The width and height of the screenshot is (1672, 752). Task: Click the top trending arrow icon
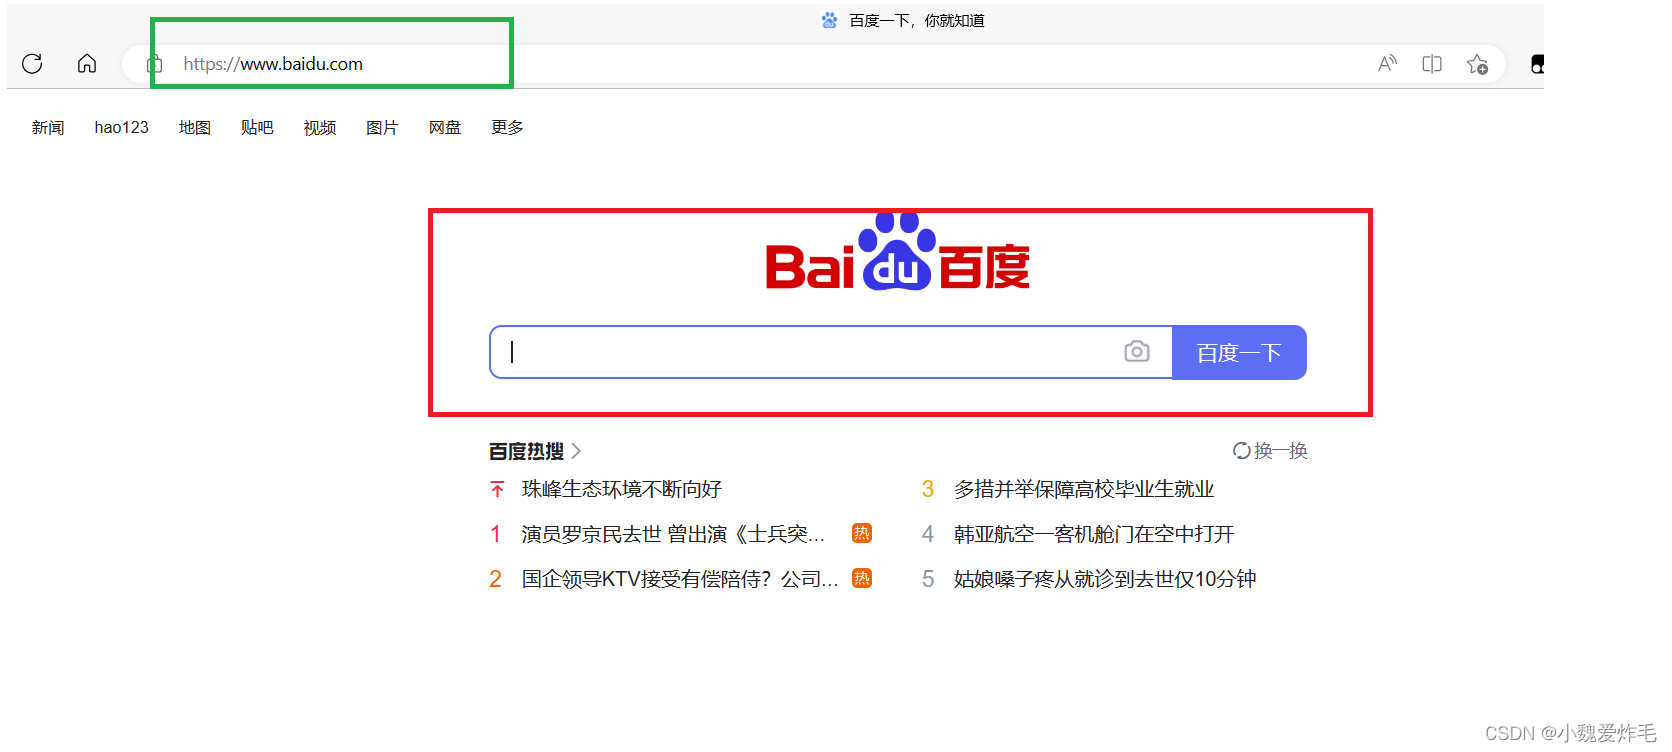coord(497,489)
